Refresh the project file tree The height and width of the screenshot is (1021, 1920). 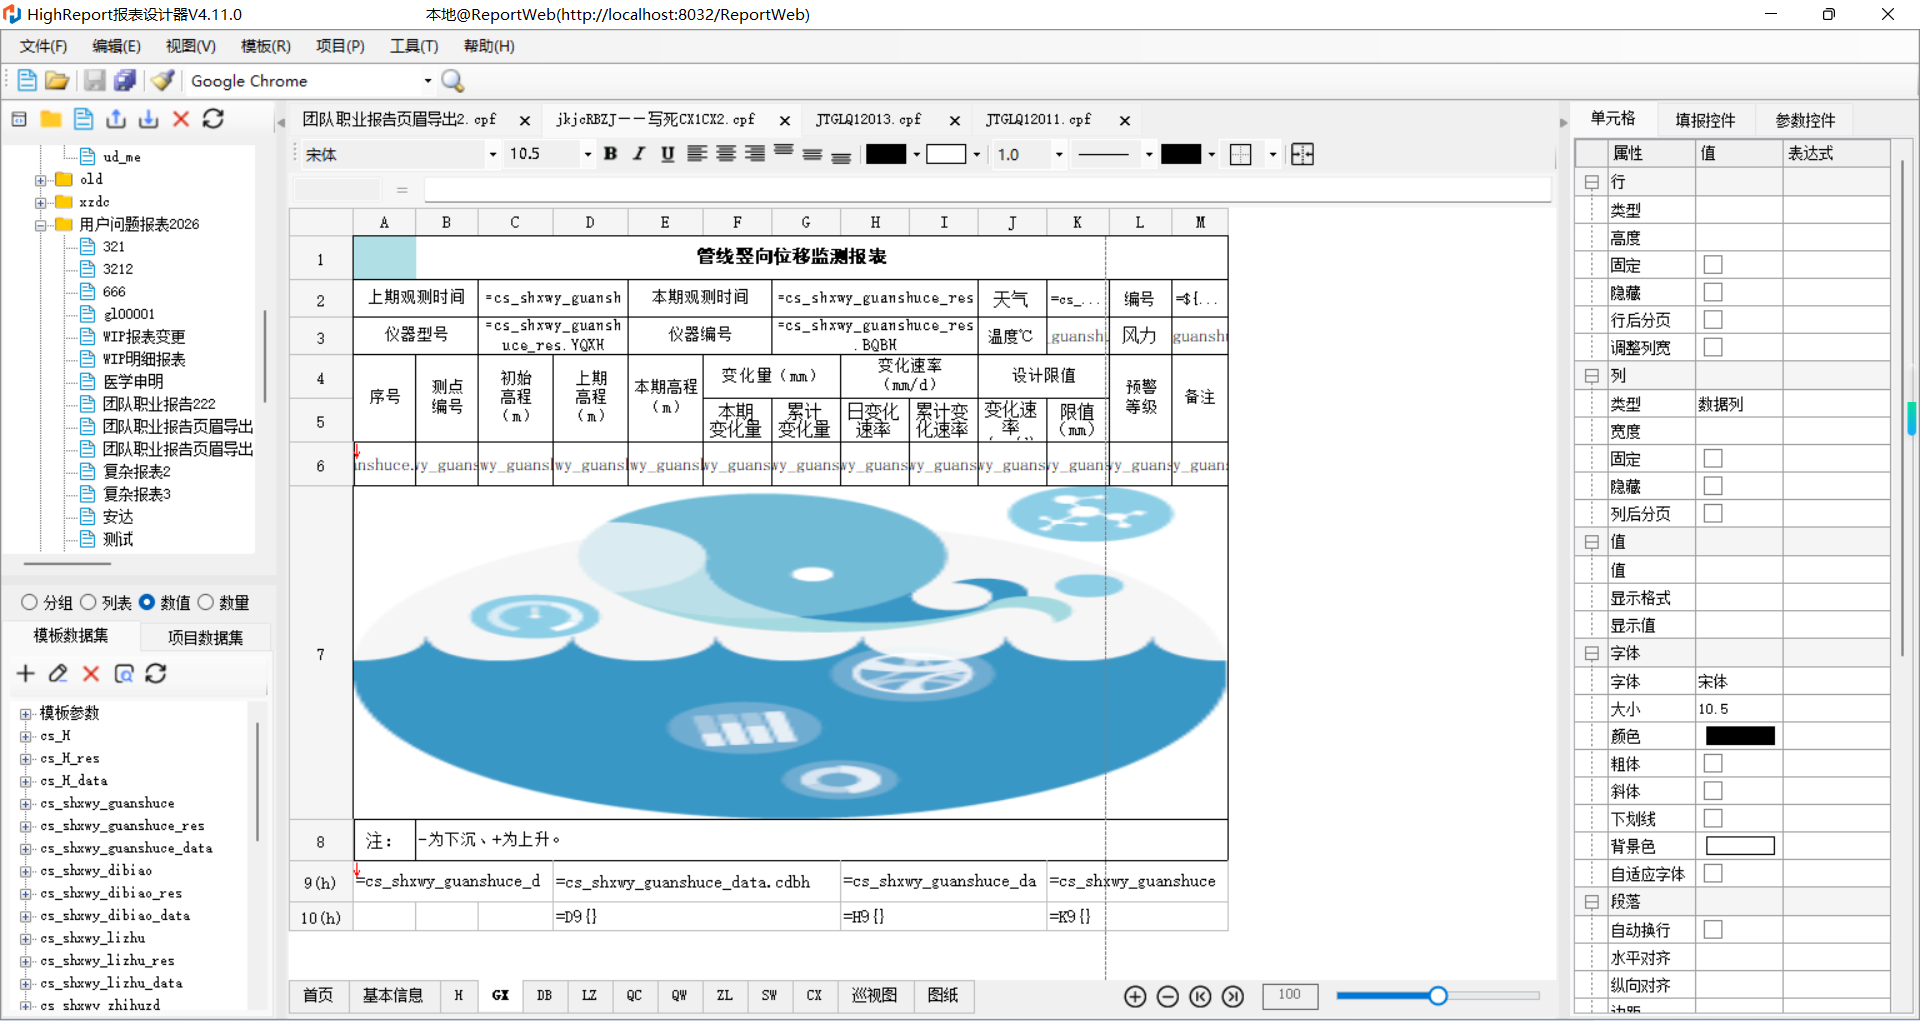click(x=213, y=119)
